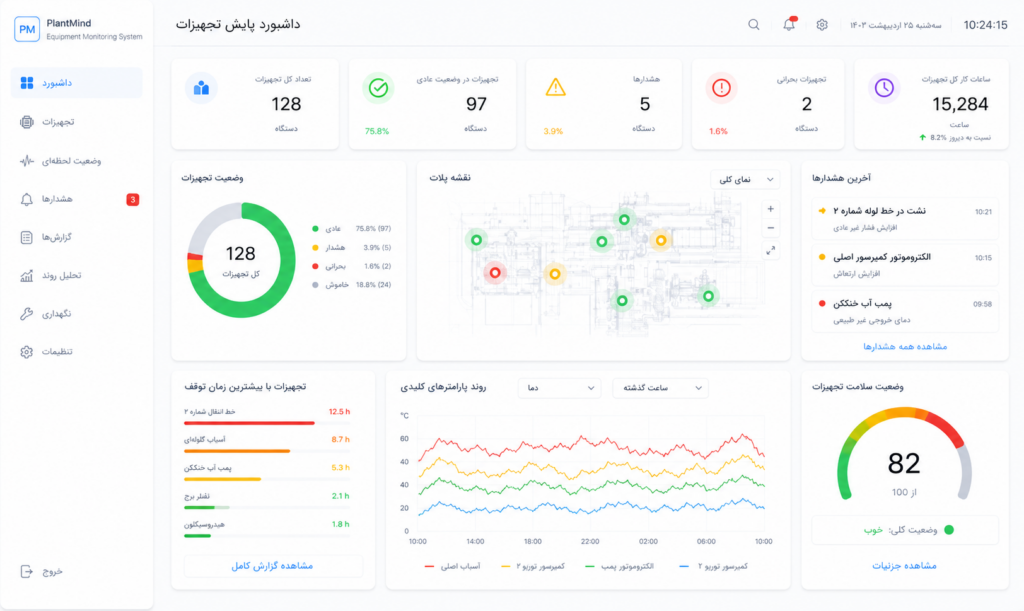Click the PlantMind PM logo
Image resolution: width=1024 pixels, height=611 pixels.
pos(27,29)
